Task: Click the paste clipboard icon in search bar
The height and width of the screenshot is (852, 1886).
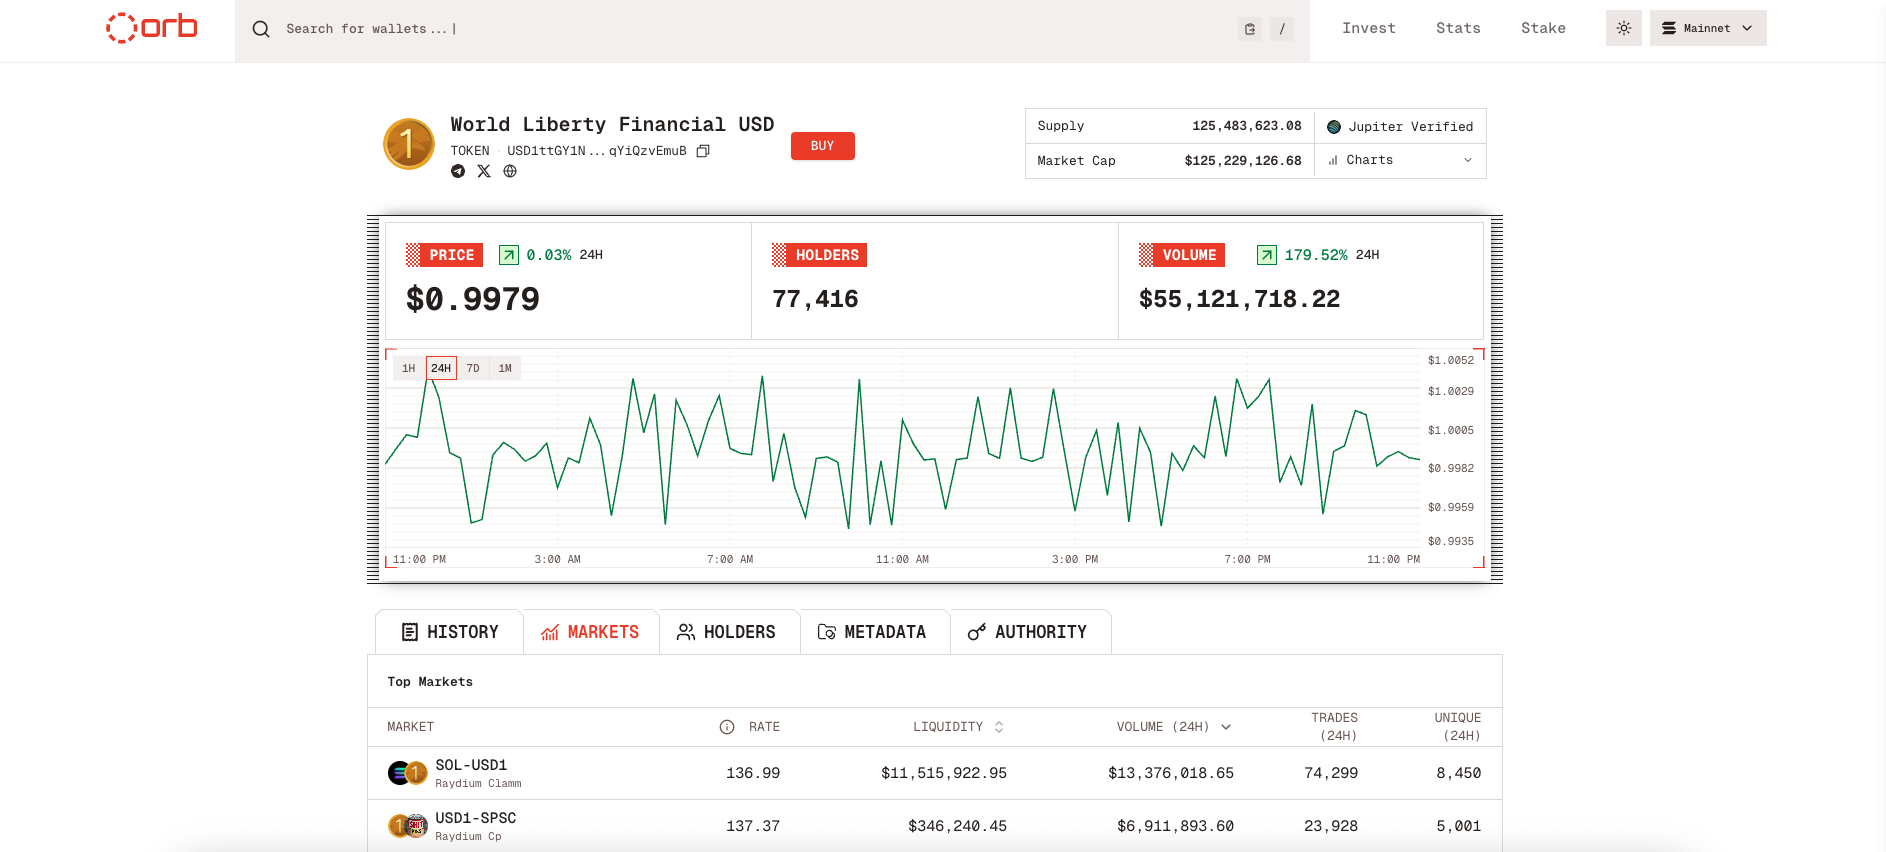Action: (x=1250, y=29)
